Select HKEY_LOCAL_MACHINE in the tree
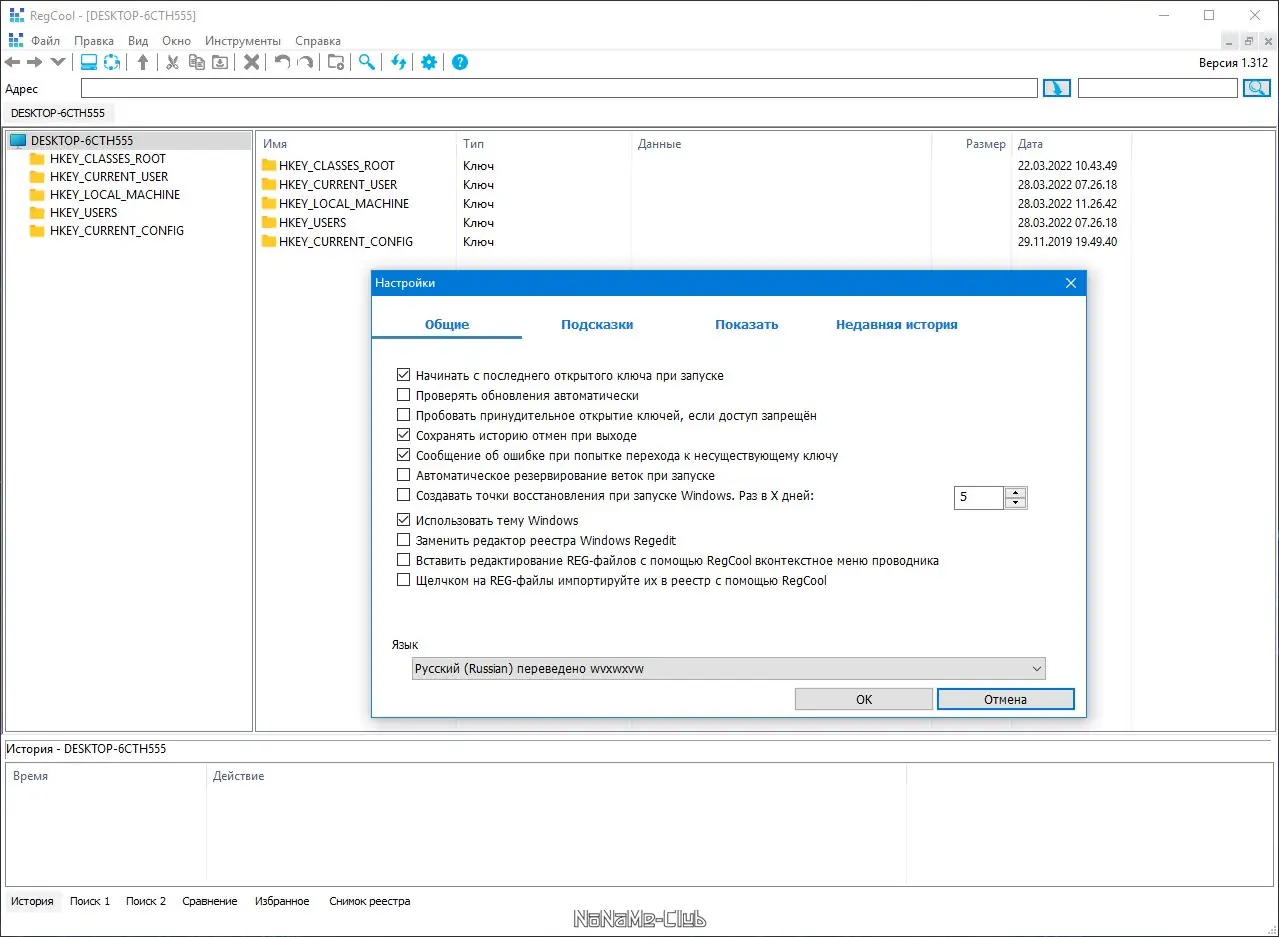Image resolution: width=1279 pixels, height=937 pixels. coord(115,195)
